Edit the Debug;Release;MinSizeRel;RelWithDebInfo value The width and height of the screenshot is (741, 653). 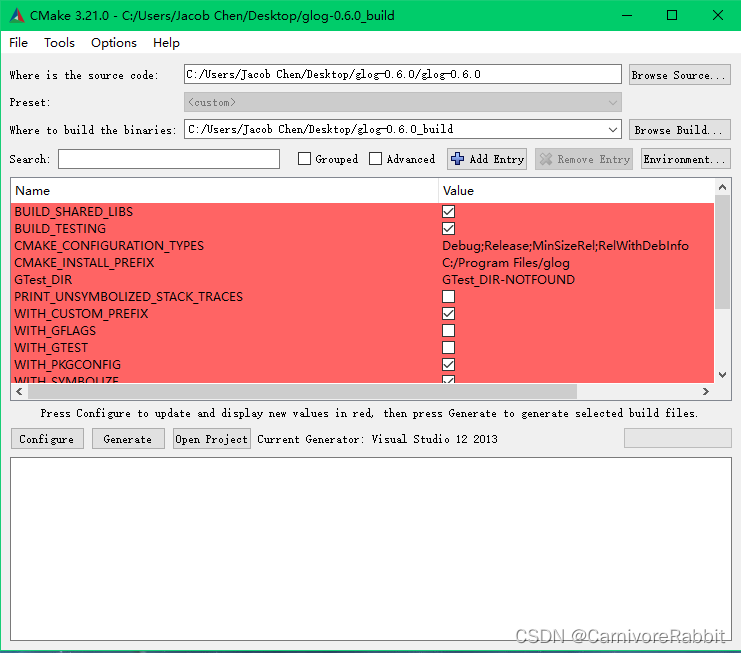pos(565,246)
